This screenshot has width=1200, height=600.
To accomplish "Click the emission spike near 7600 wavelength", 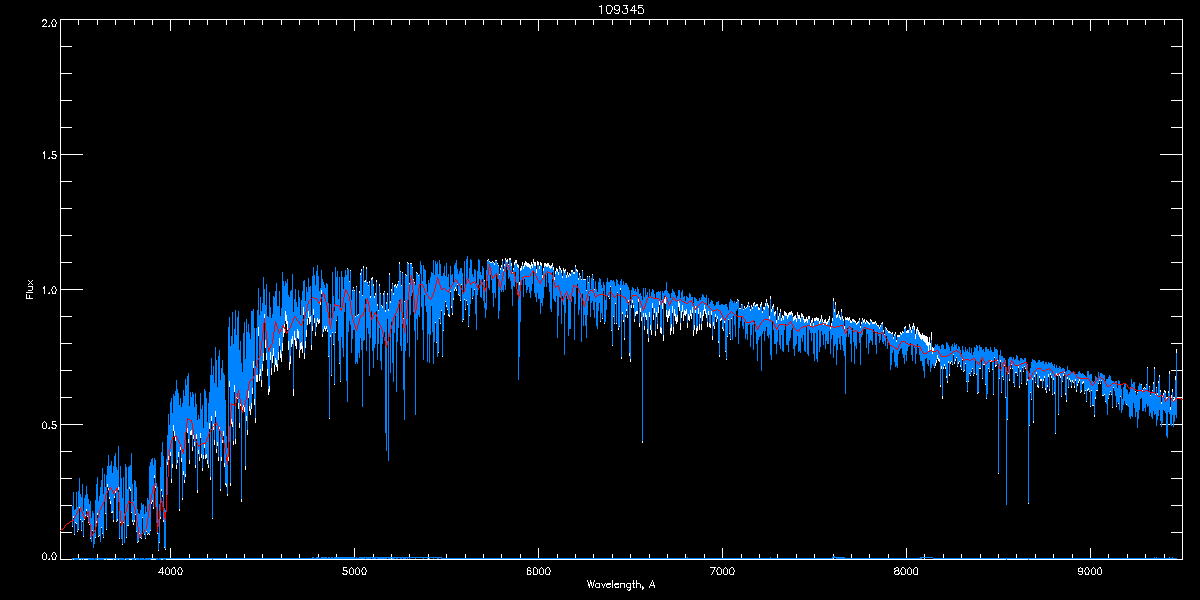I will tap(835, 300).
